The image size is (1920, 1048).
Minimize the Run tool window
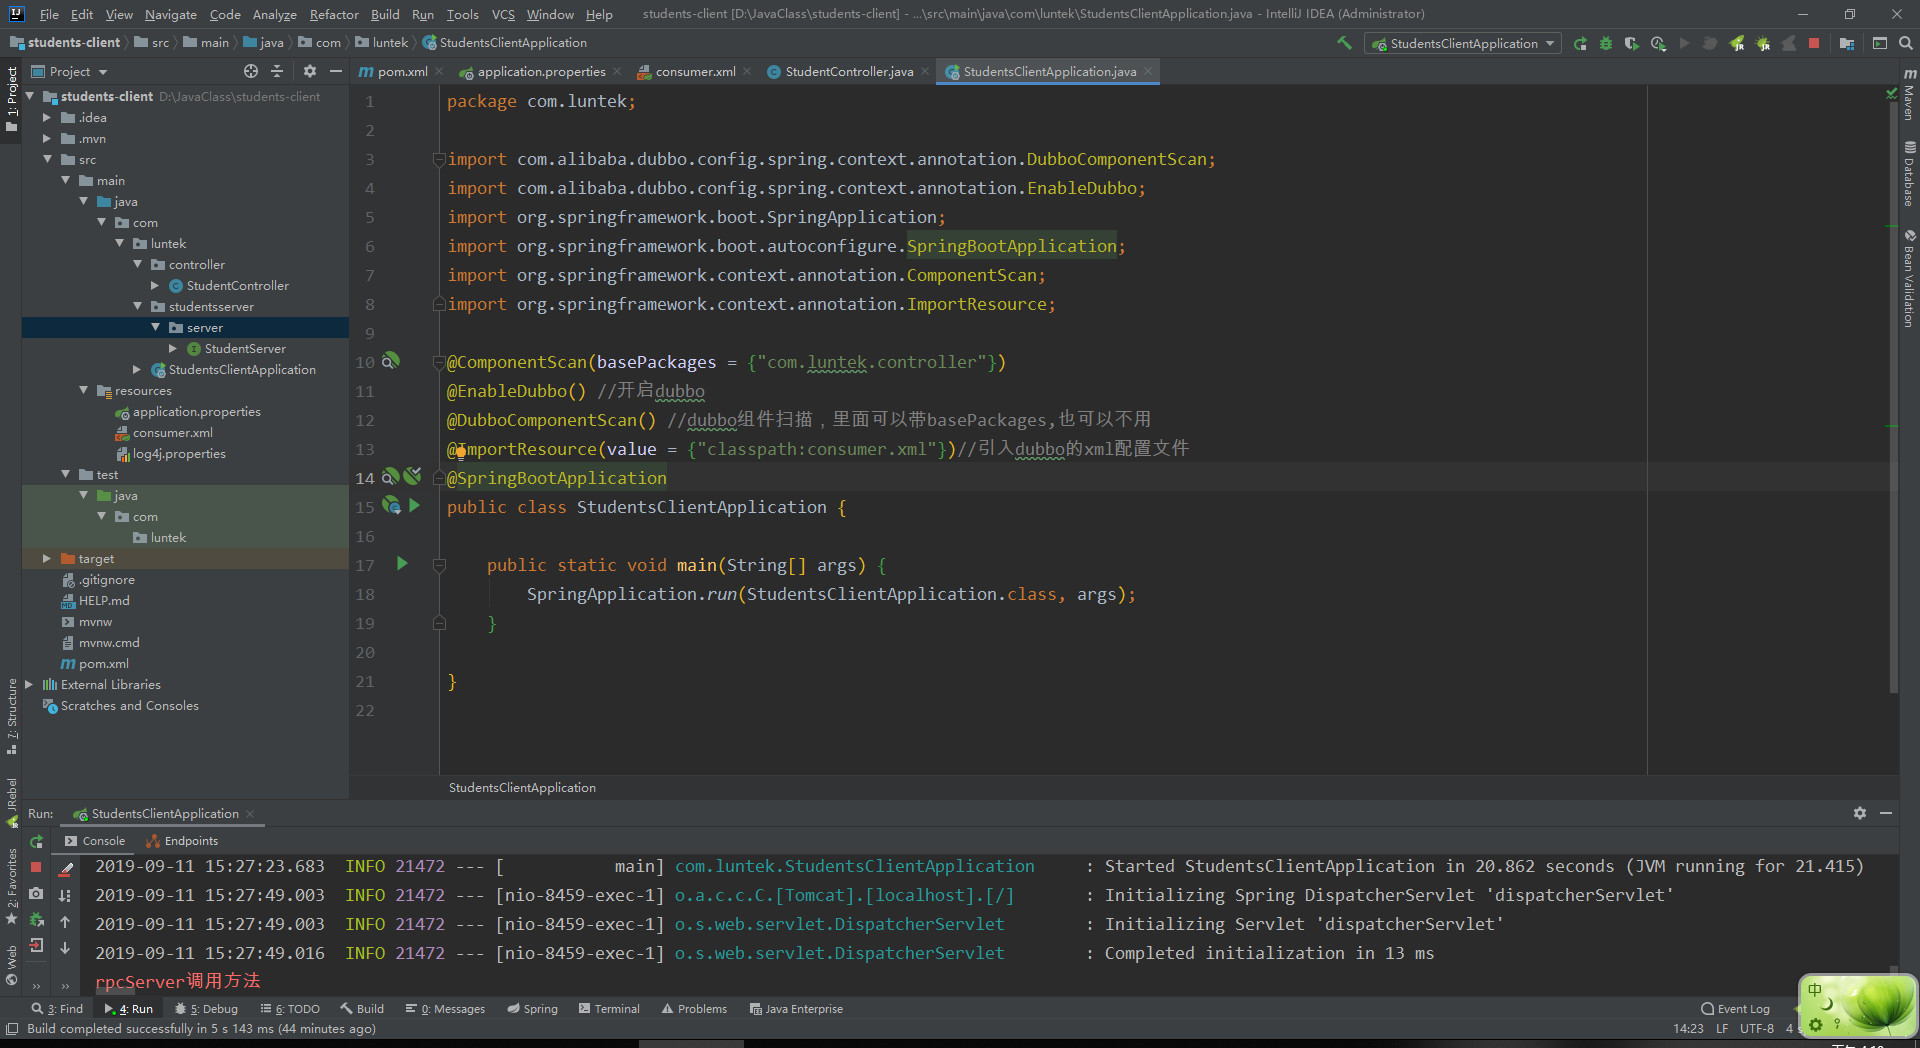pyautogui.click(x=1886, y=813)
